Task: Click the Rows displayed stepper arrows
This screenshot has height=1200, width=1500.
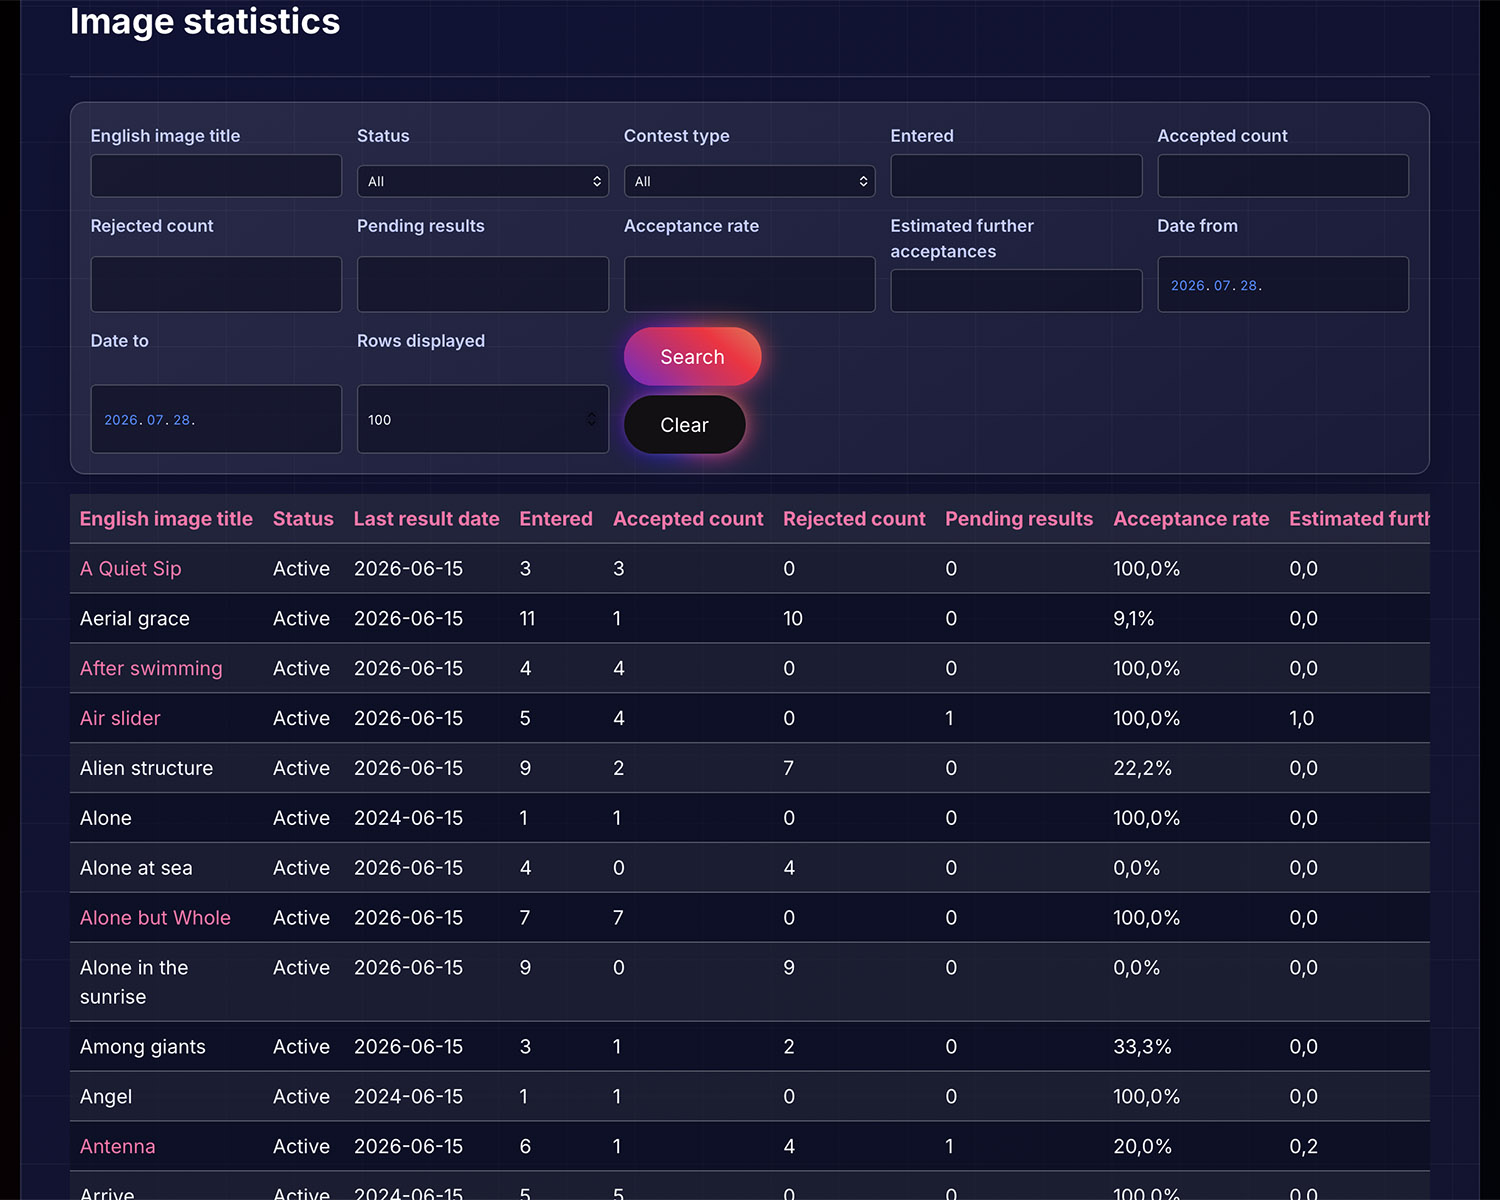Action: (591, 419)
